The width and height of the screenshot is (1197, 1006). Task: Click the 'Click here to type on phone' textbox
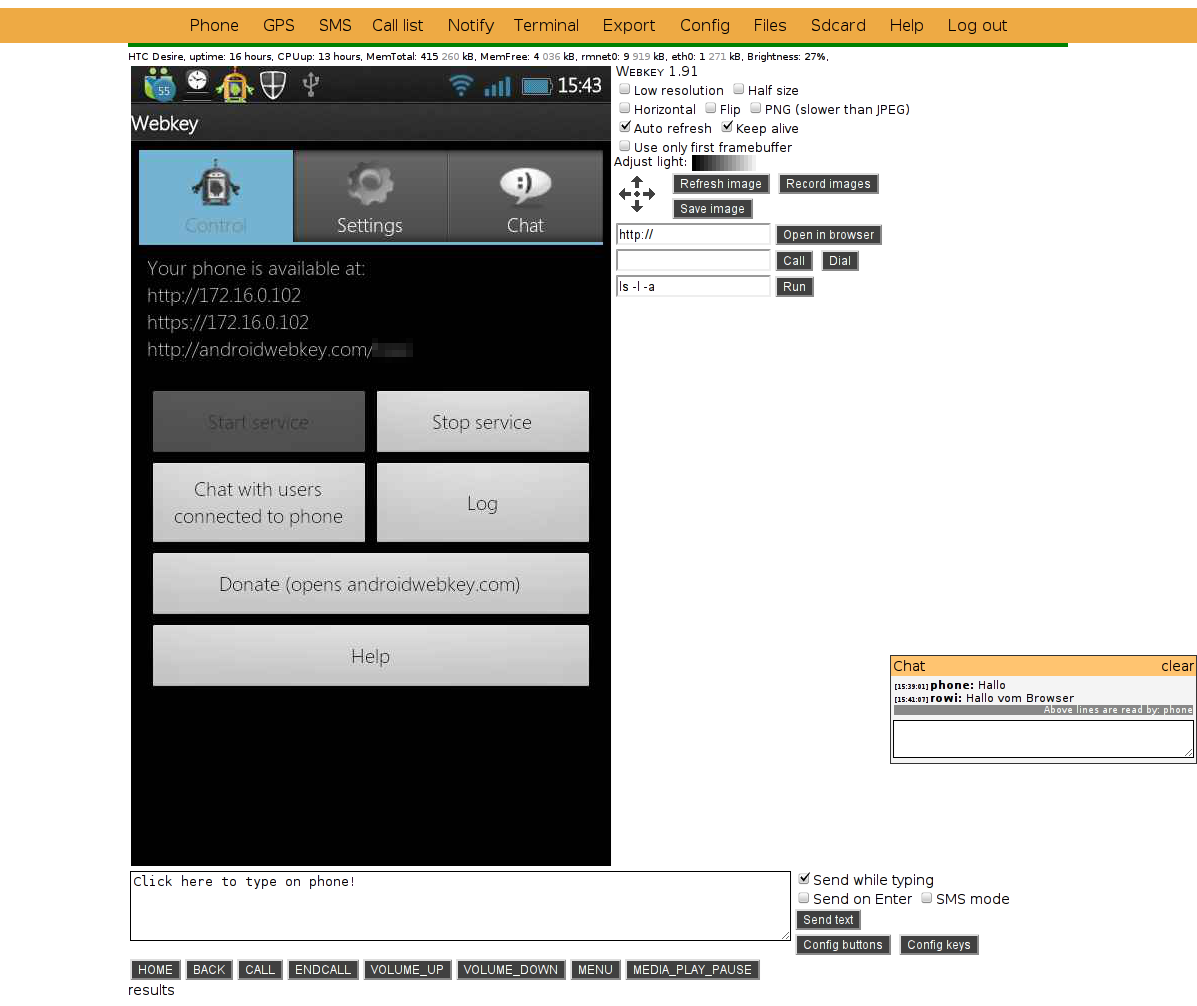460,906
